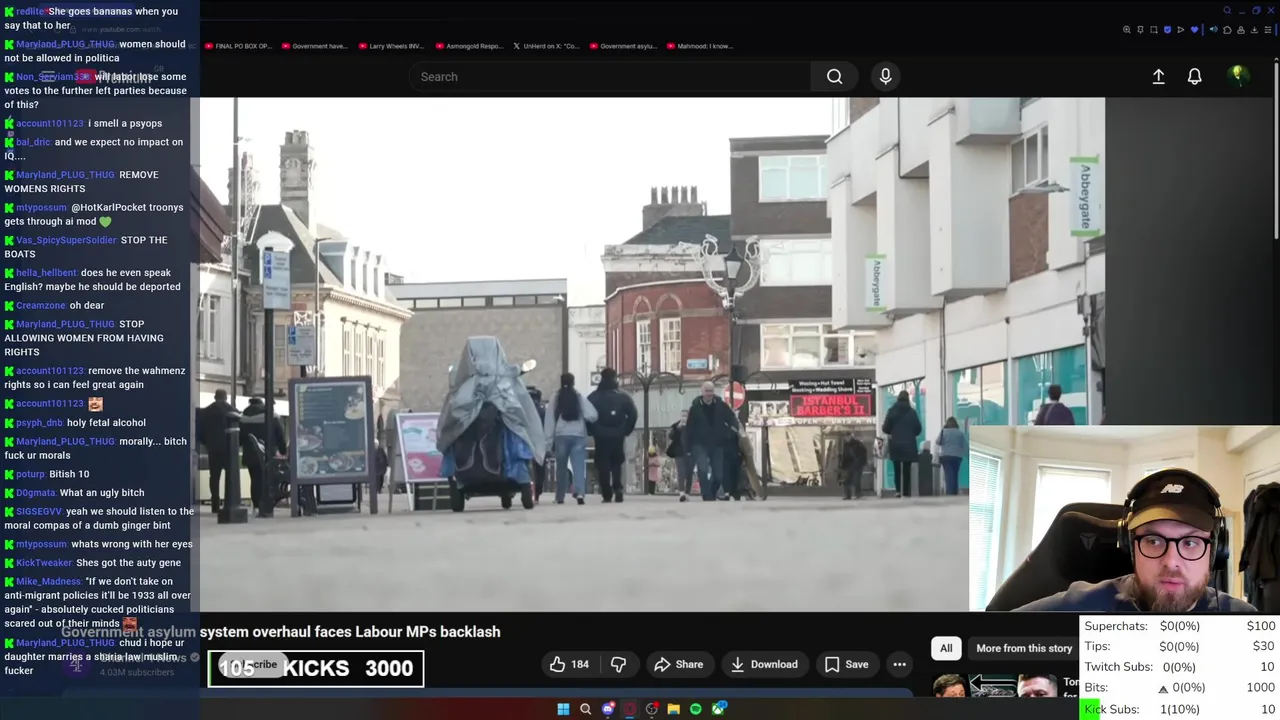
Task: Click chat username 'psyph_dnb'
Action: point(39,422)
